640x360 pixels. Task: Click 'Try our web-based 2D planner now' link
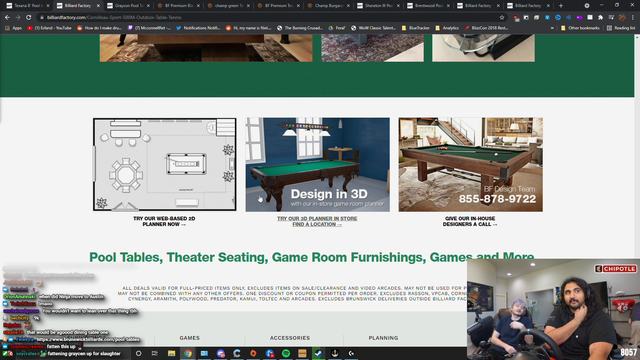coord(164,221)
